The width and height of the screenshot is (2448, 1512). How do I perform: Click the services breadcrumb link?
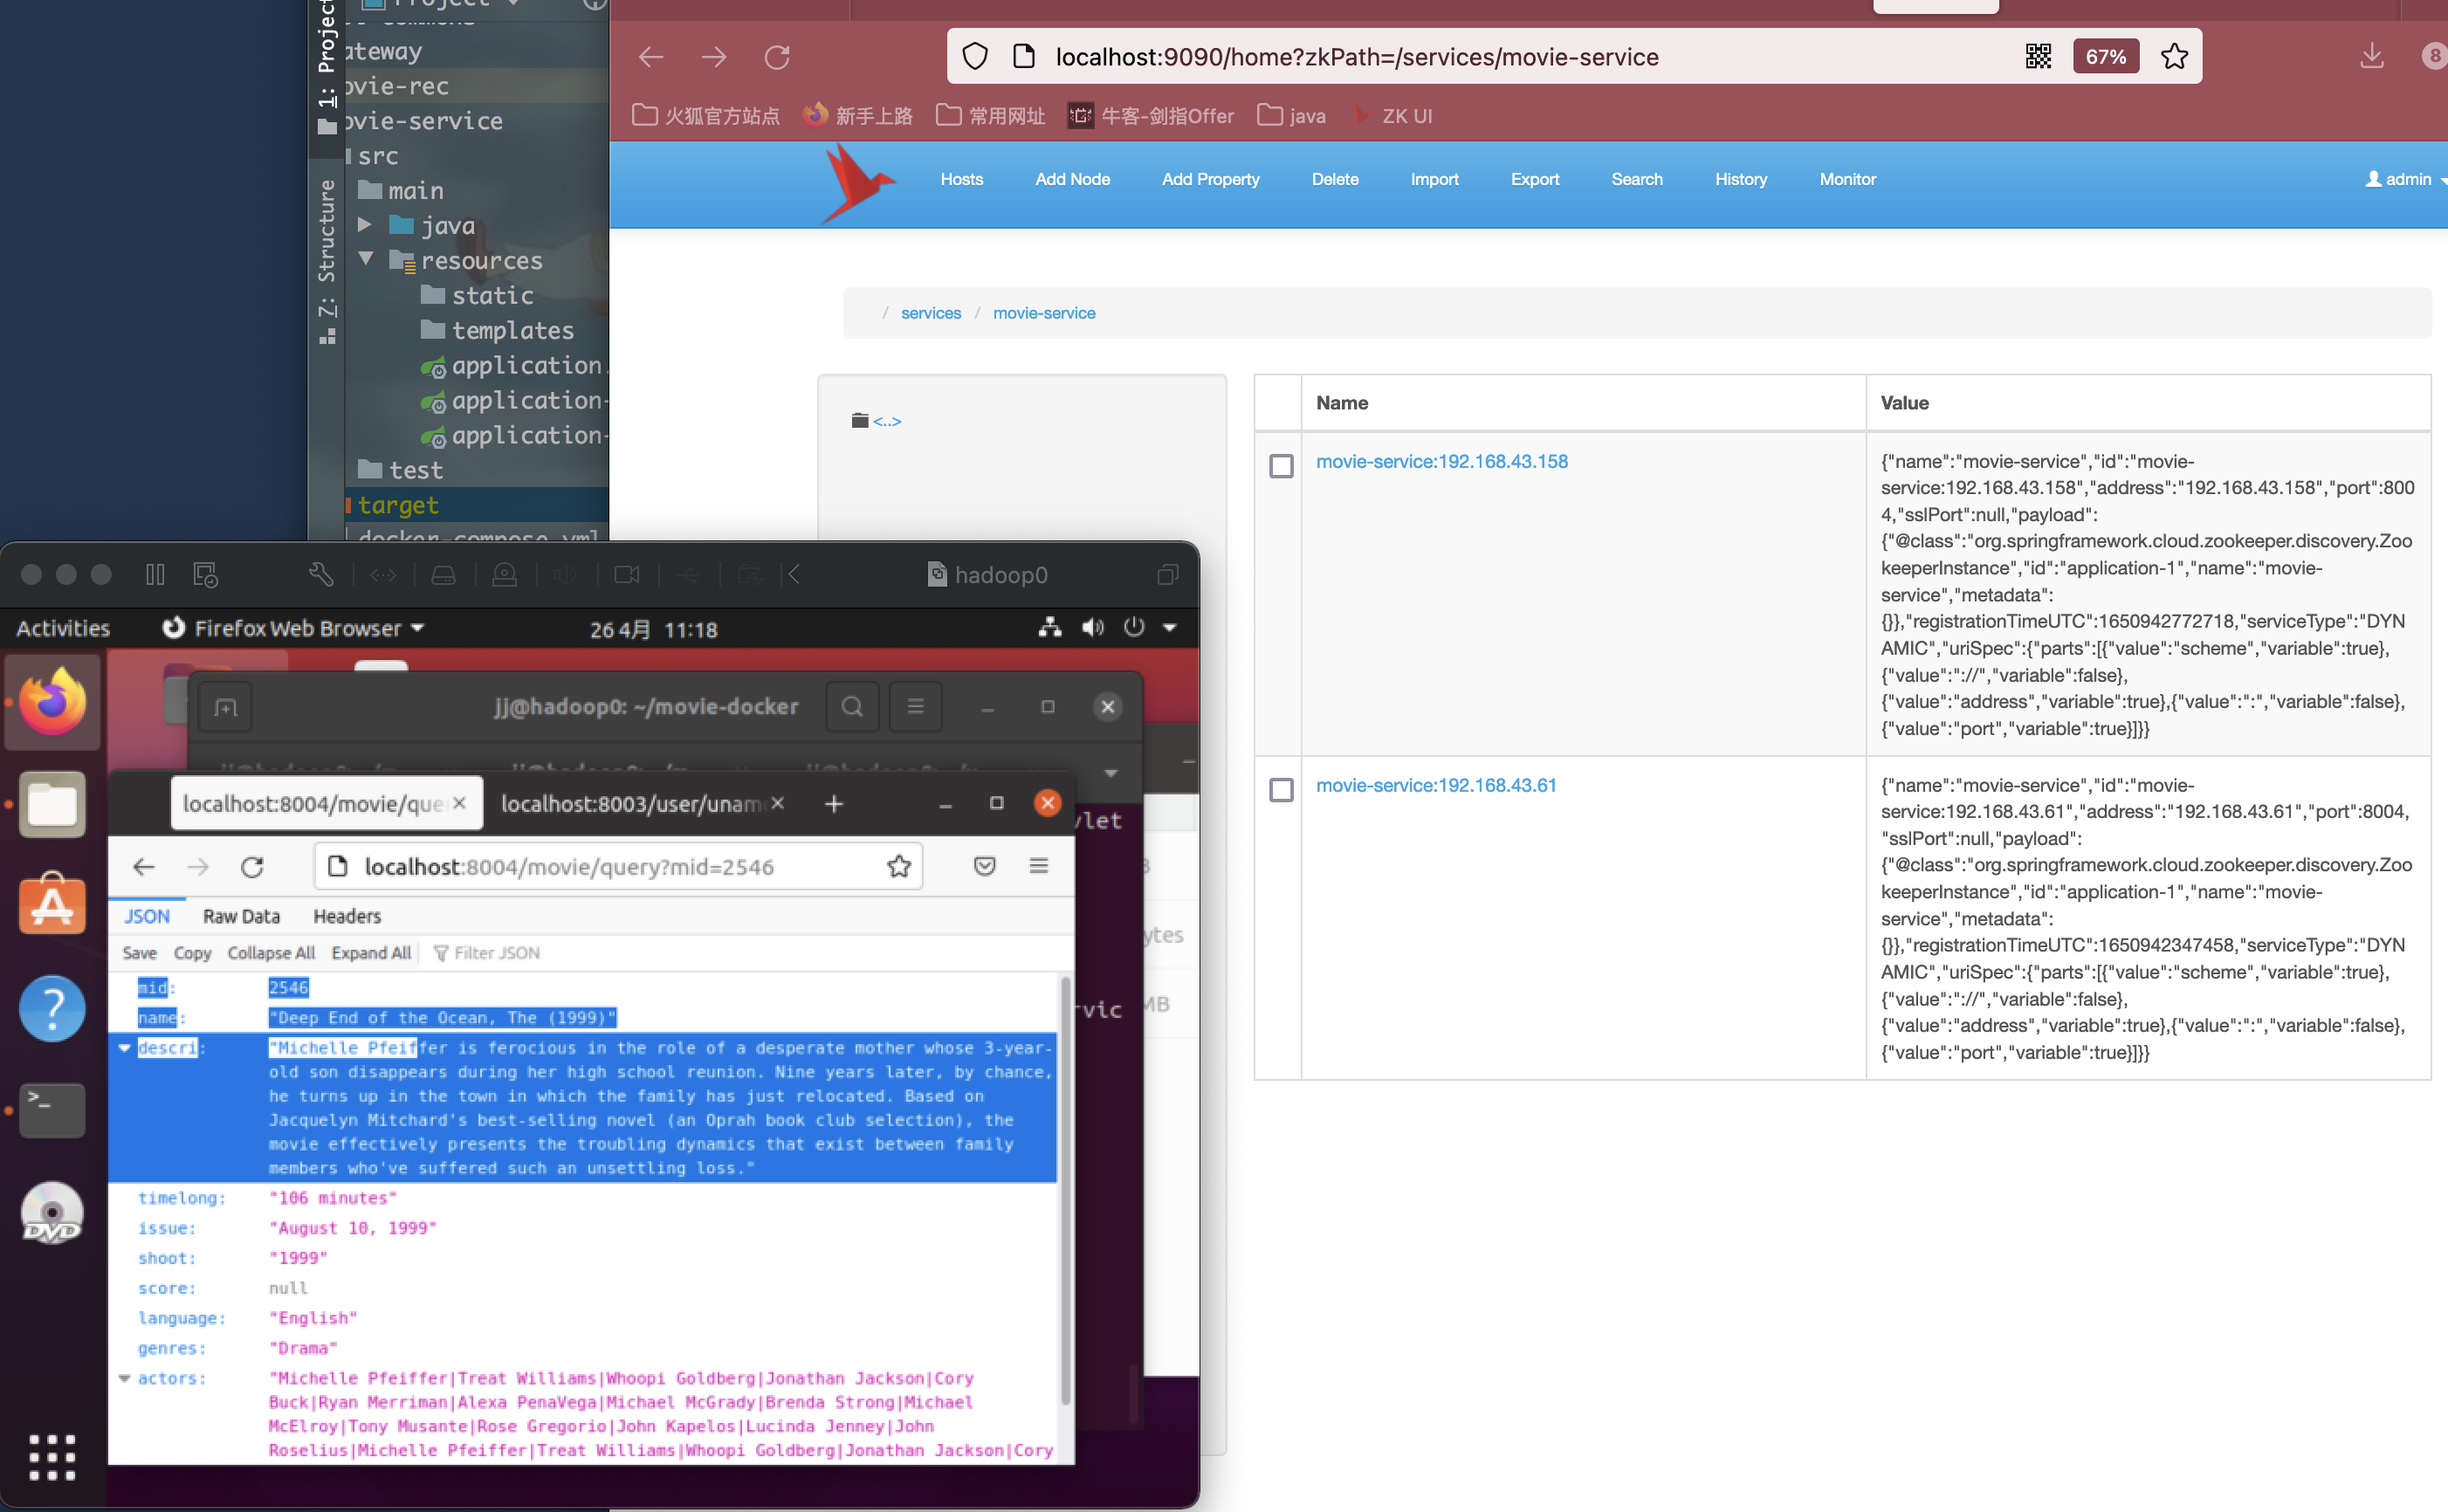pos(931,313)
